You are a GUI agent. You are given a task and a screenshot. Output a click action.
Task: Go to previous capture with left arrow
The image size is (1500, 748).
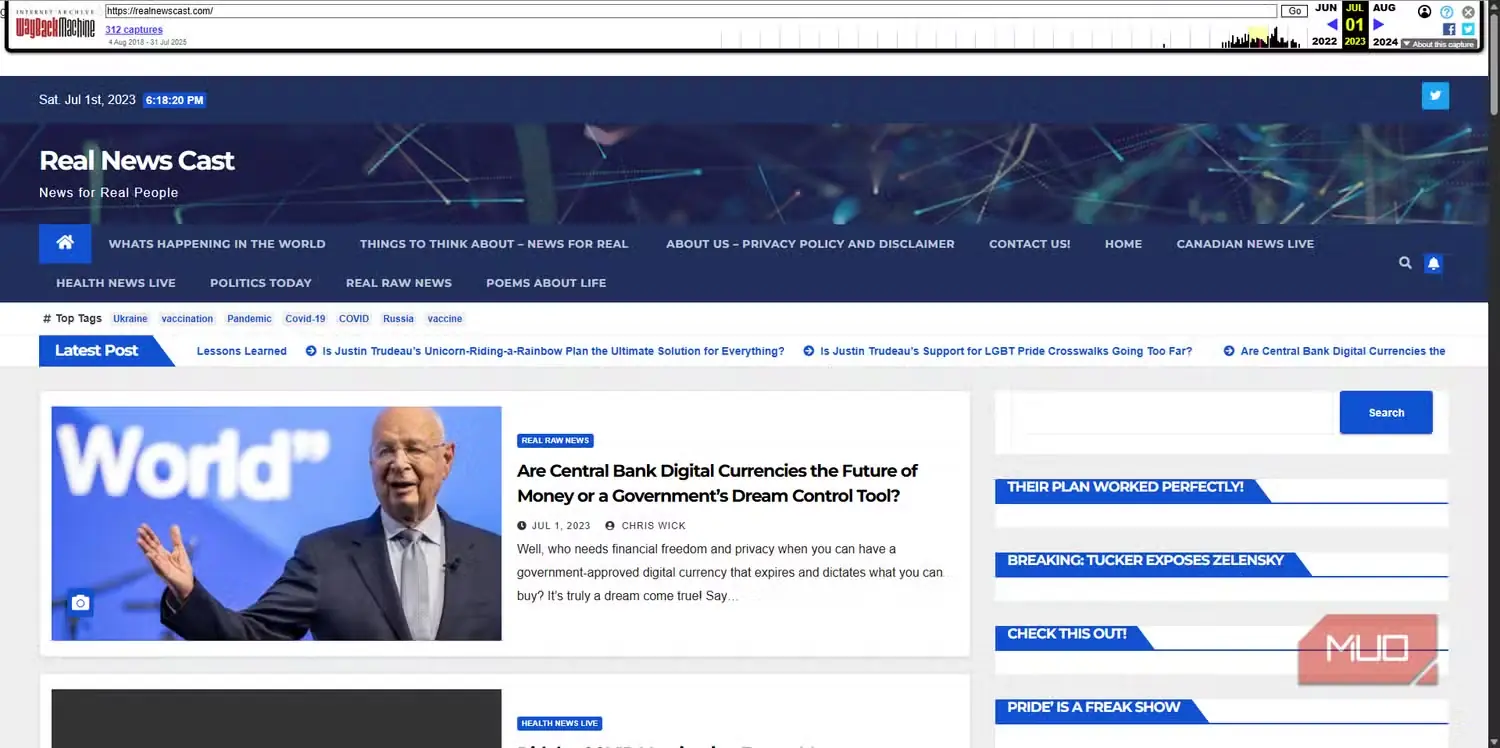tap(1332, 24)
